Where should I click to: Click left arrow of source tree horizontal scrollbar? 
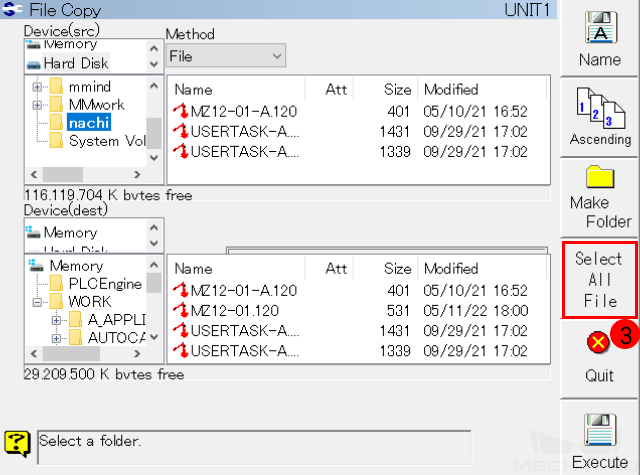point(34,174)
